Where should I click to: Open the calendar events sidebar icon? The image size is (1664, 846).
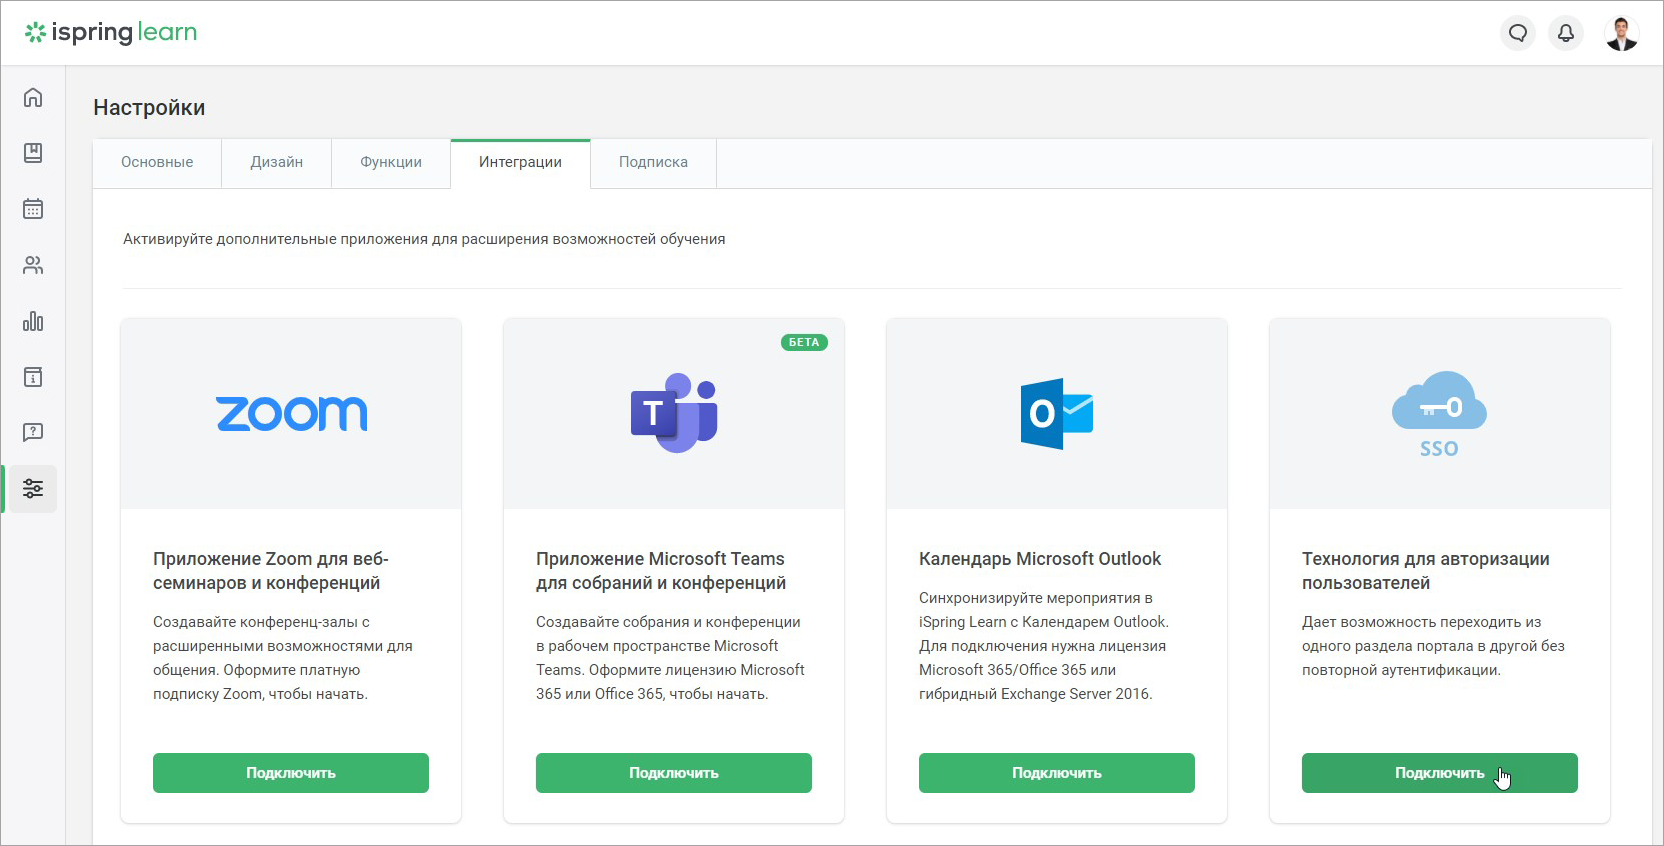33,209
